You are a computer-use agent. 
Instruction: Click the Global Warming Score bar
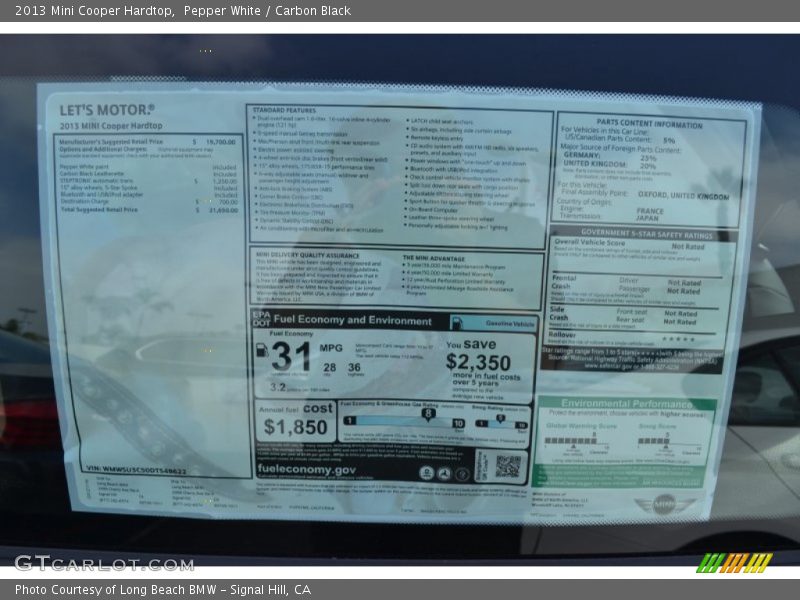pyautogui.click(x=572, y=440)
